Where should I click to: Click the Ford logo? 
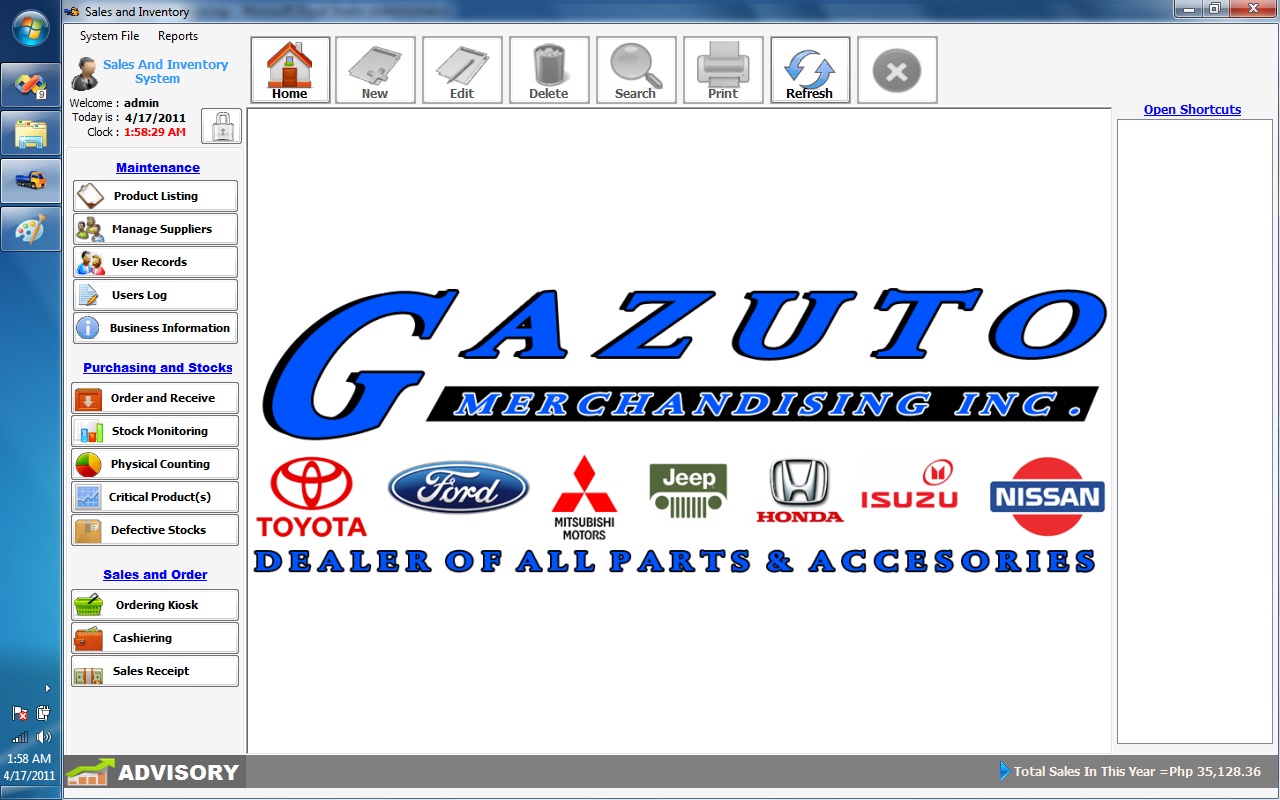pos(459,488)
